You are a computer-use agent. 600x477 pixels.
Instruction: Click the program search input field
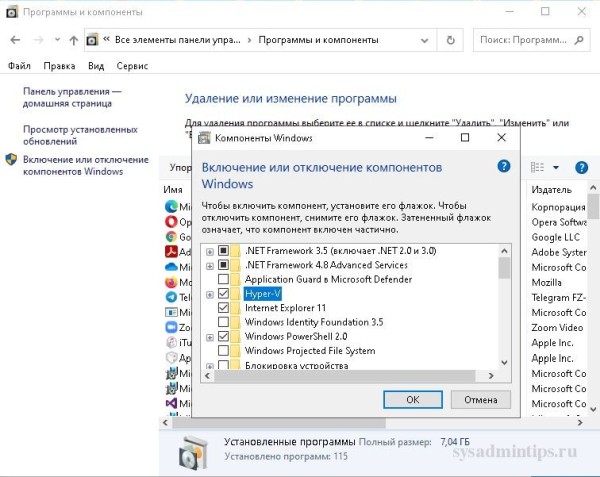523,40
